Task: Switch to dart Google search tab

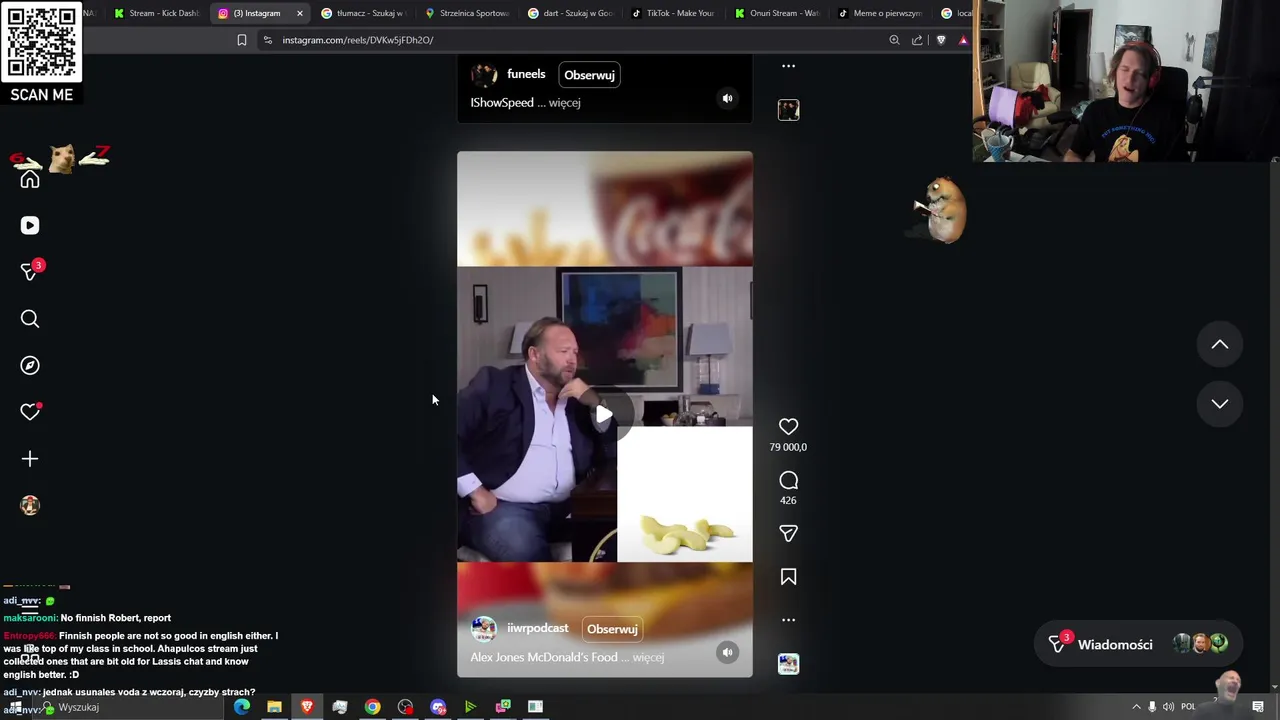Action: pyautogui.click(x=570, y=13)
